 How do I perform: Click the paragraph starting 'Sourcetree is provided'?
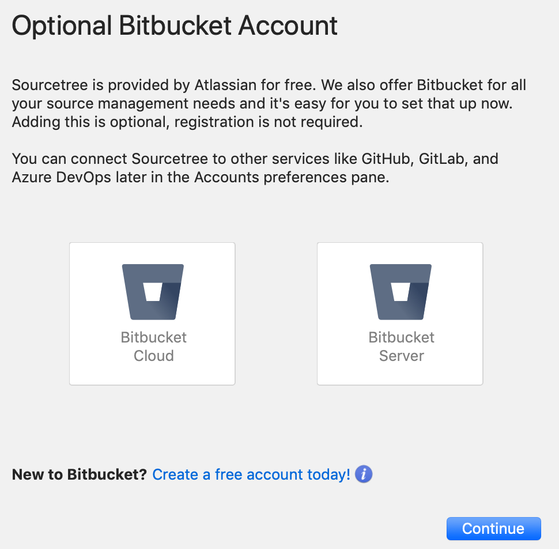click(269, 103)
